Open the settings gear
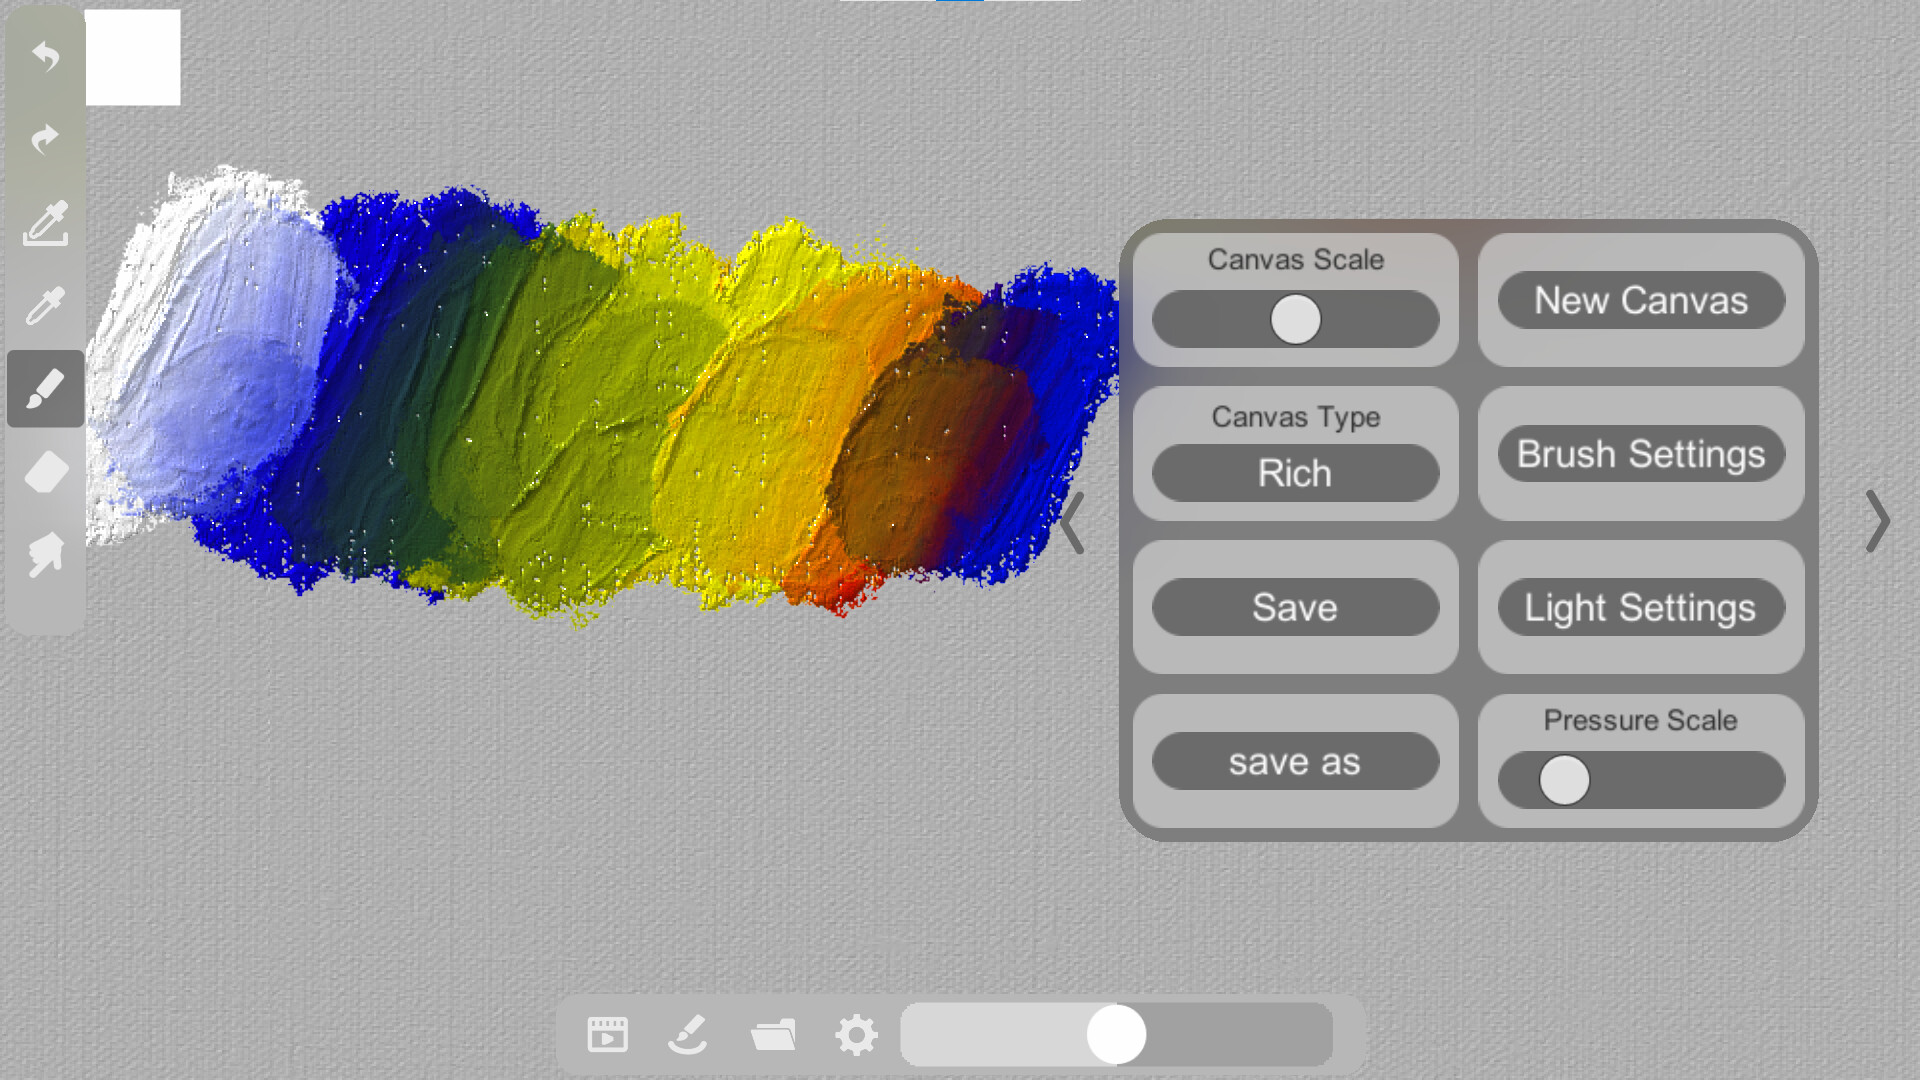 pos(857,1035)
